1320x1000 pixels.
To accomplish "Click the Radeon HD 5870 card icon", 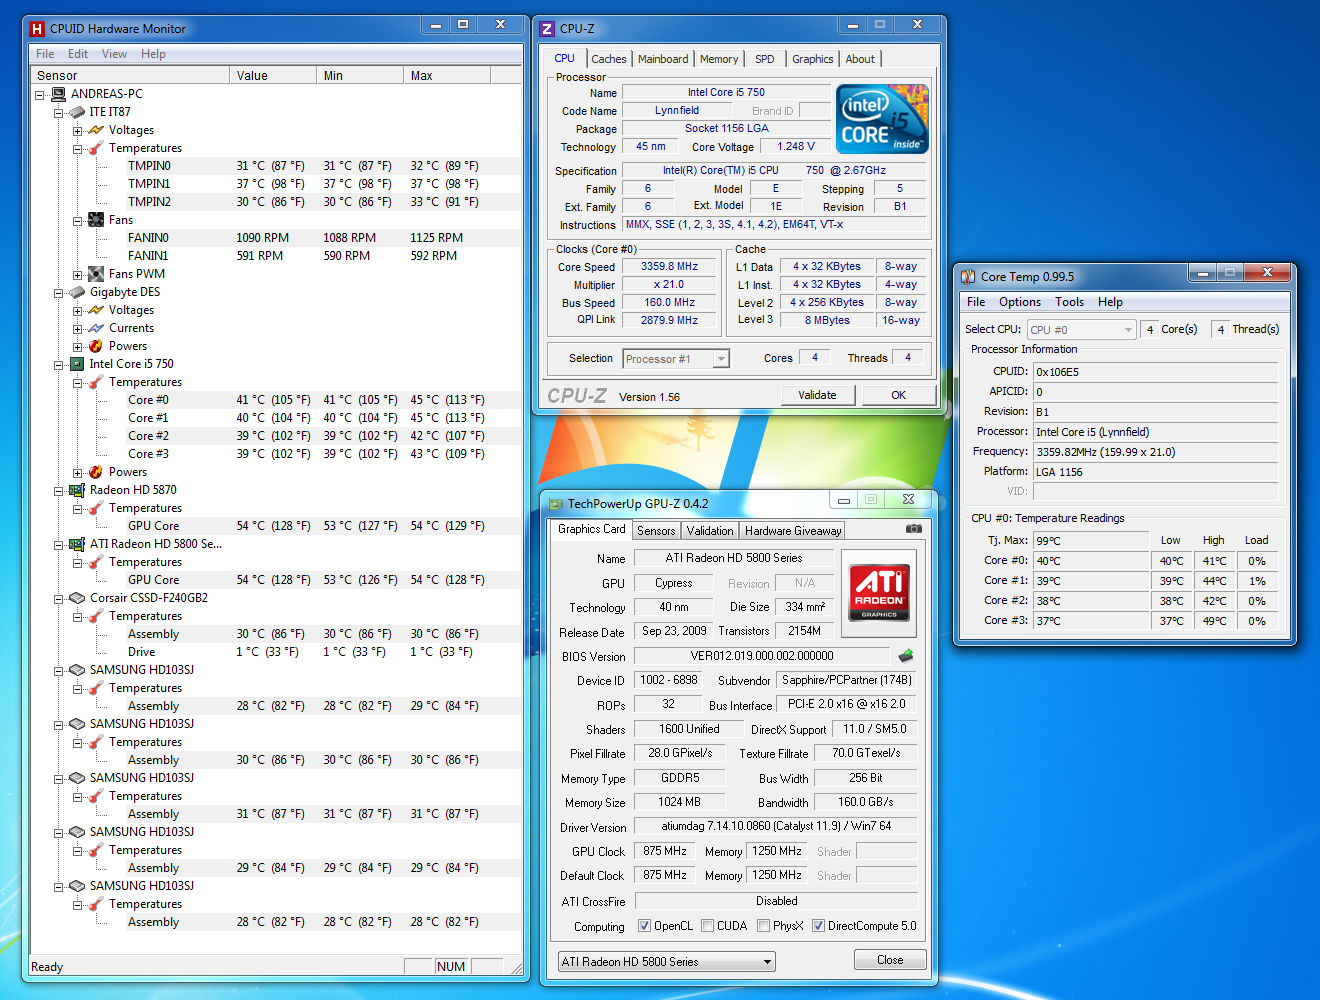I will pos(77,490).
